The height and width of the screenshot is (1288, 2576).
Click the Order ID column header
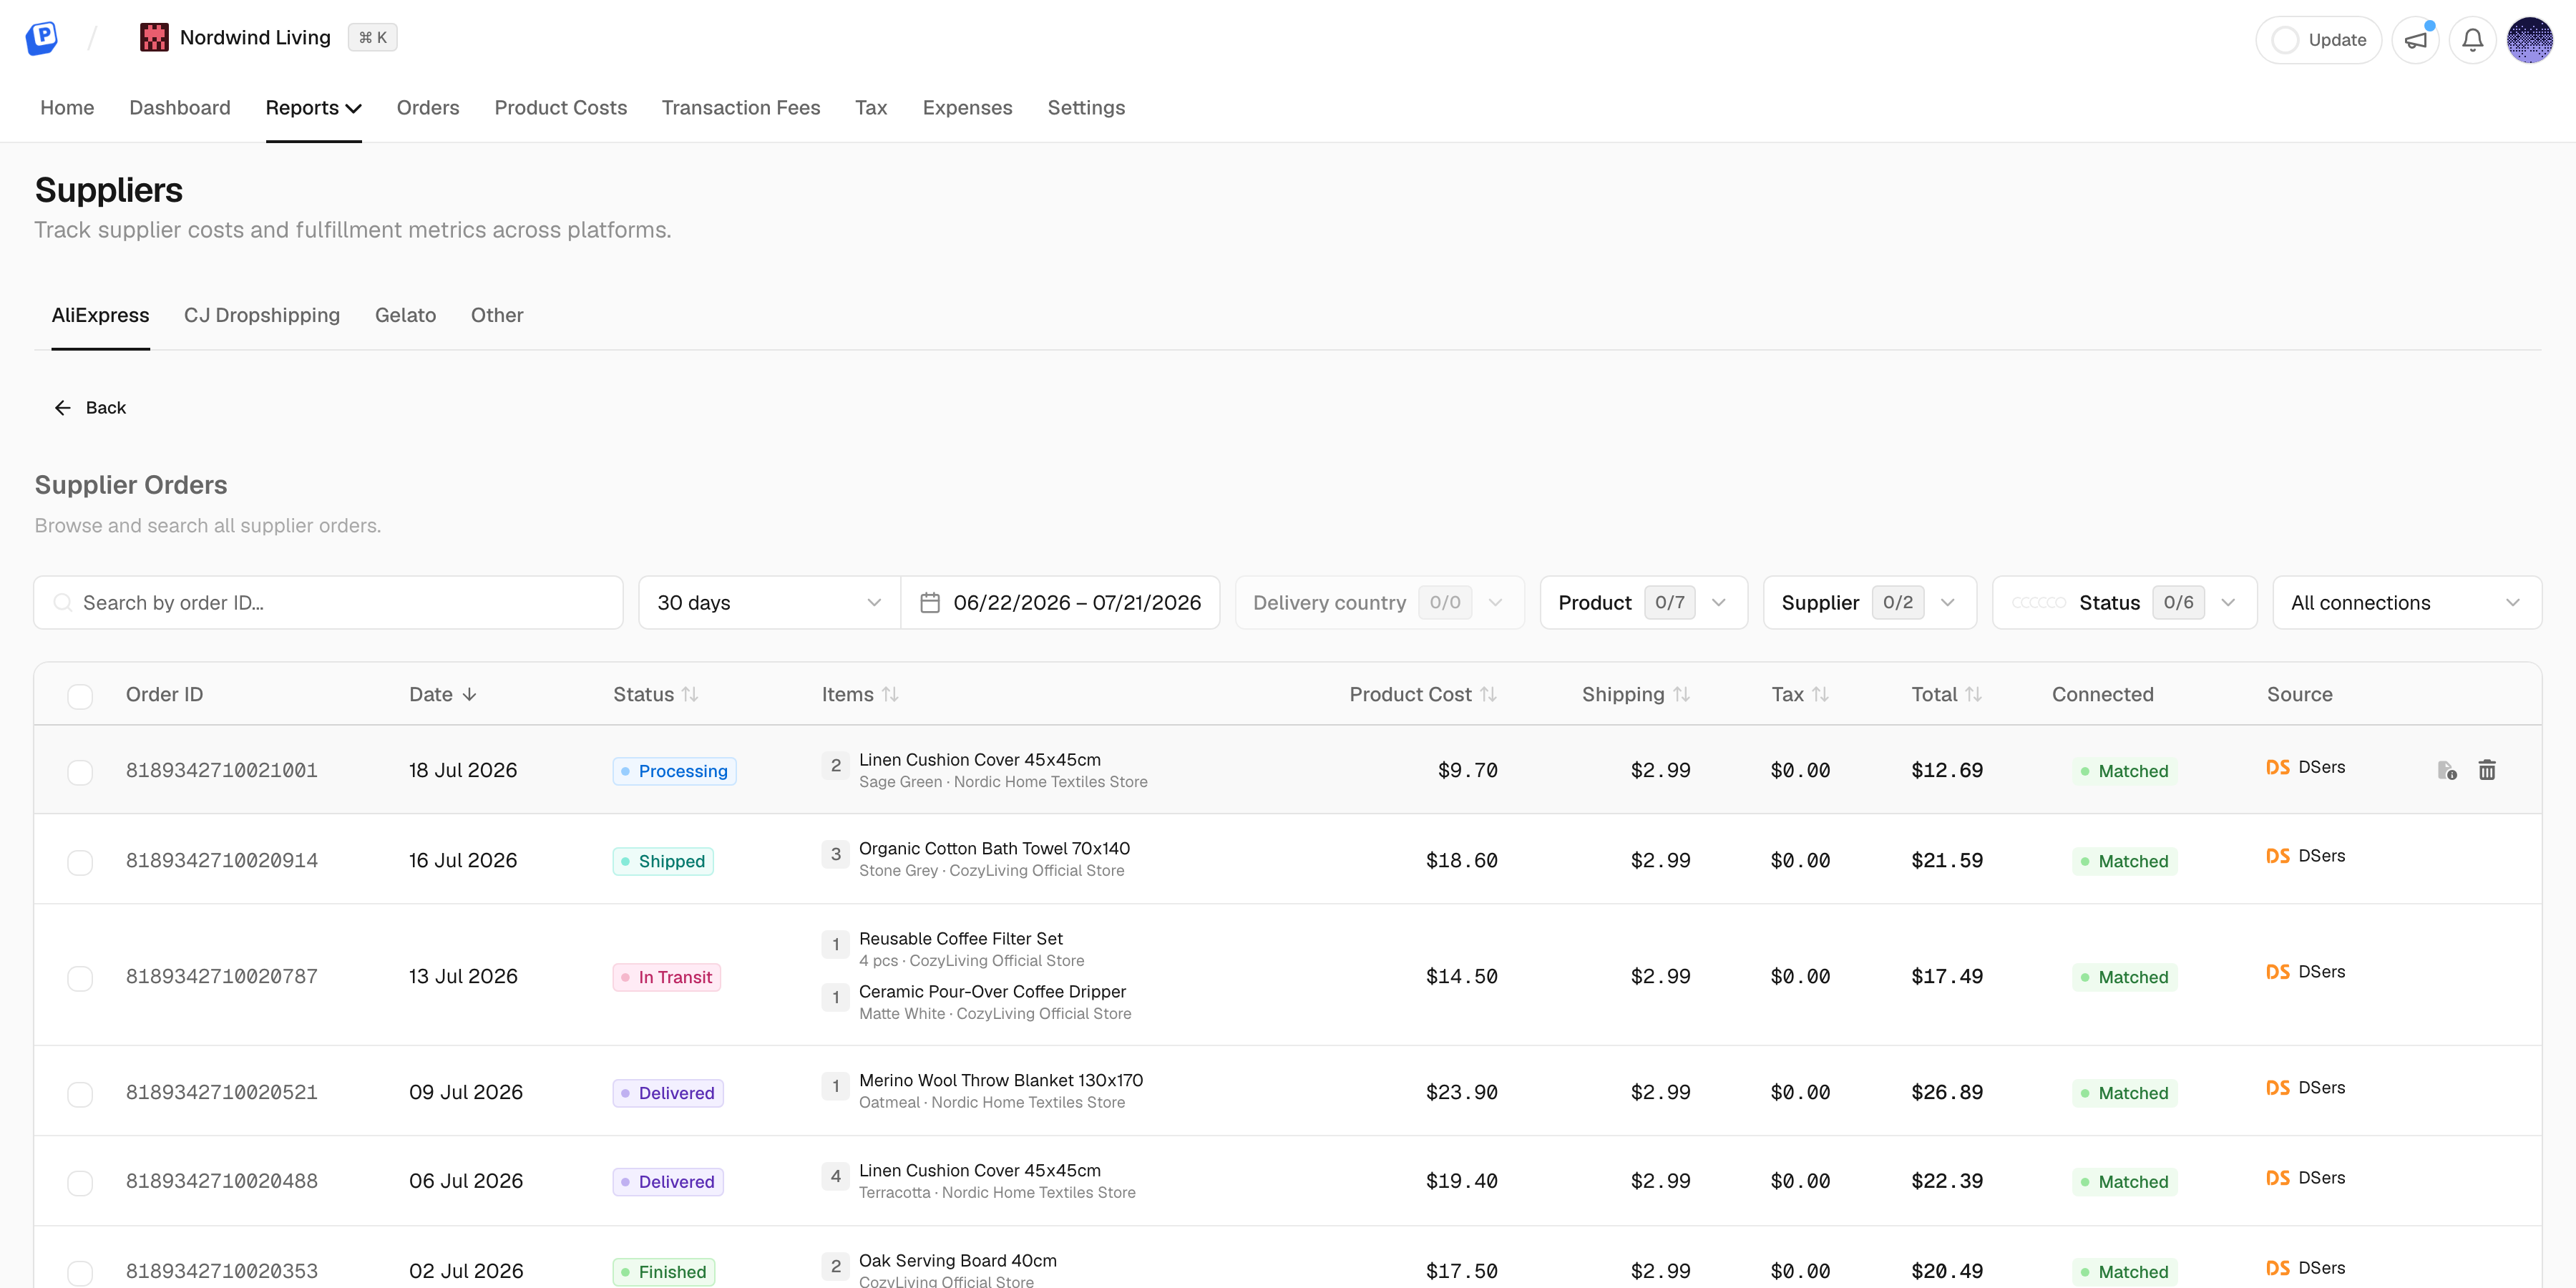[x=164, y=694]
